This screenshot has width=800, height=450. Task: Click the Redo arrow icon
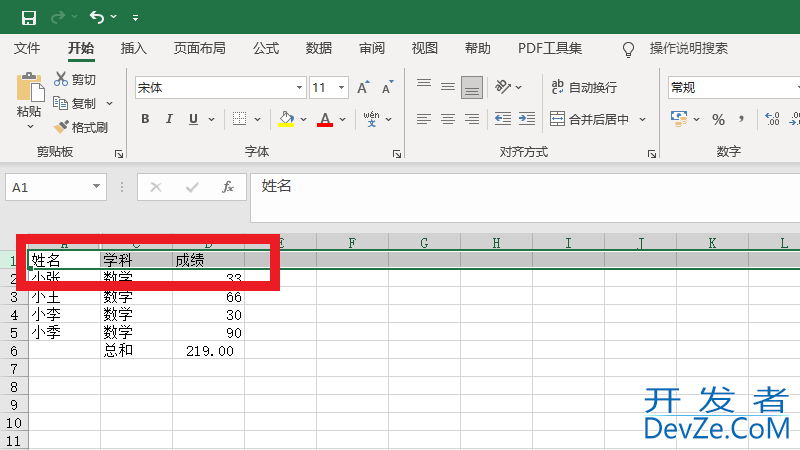coord(58,17)
